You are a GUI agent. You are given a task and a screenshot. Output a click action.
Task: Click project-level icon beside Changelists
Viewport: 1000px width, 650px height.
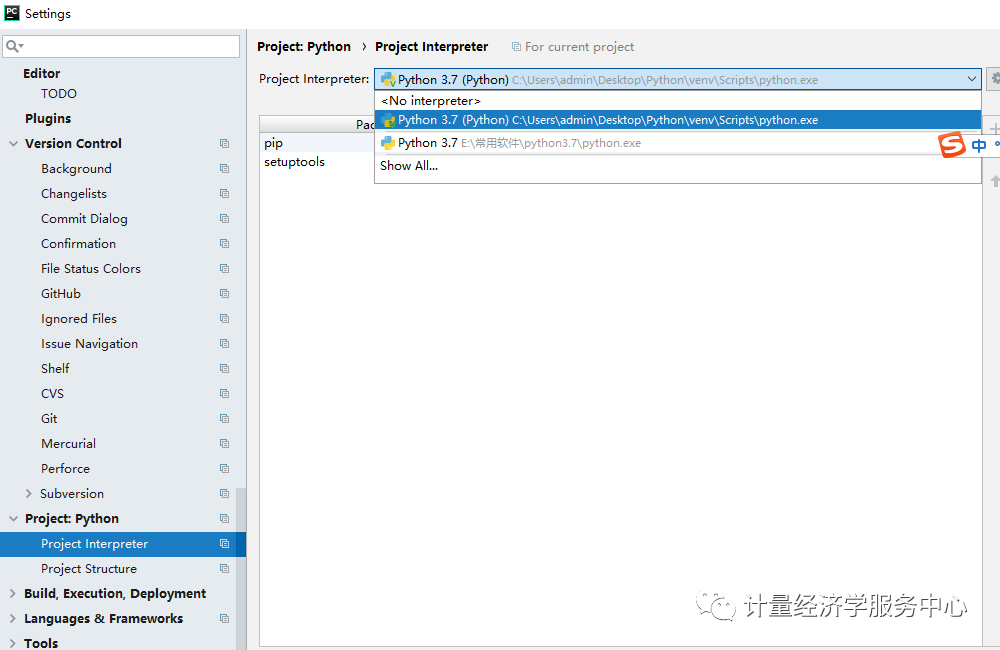224,193
